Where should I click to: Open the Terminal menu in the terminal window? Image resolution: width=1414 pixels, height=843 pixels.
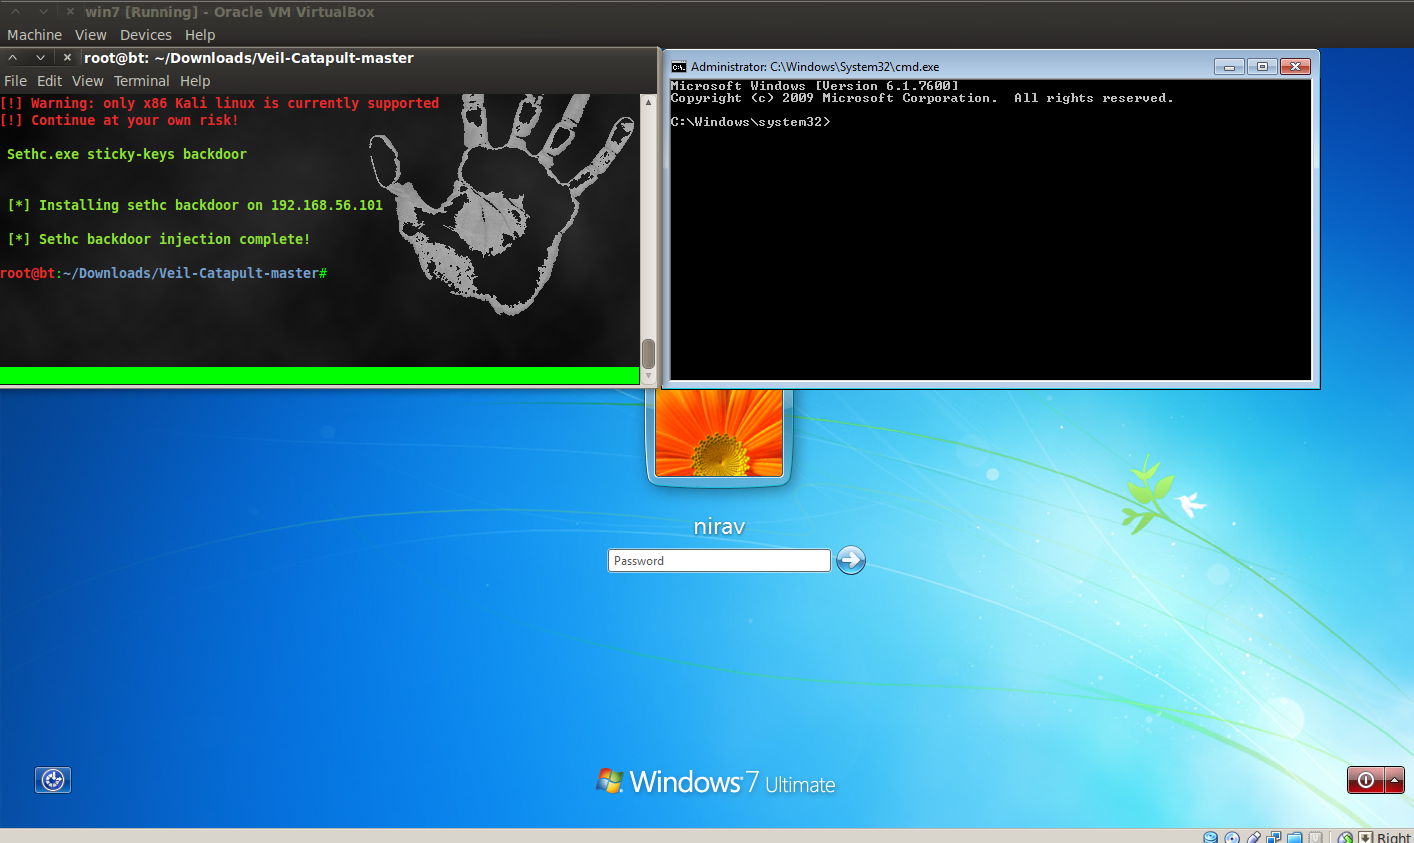(x=141, y=81)
